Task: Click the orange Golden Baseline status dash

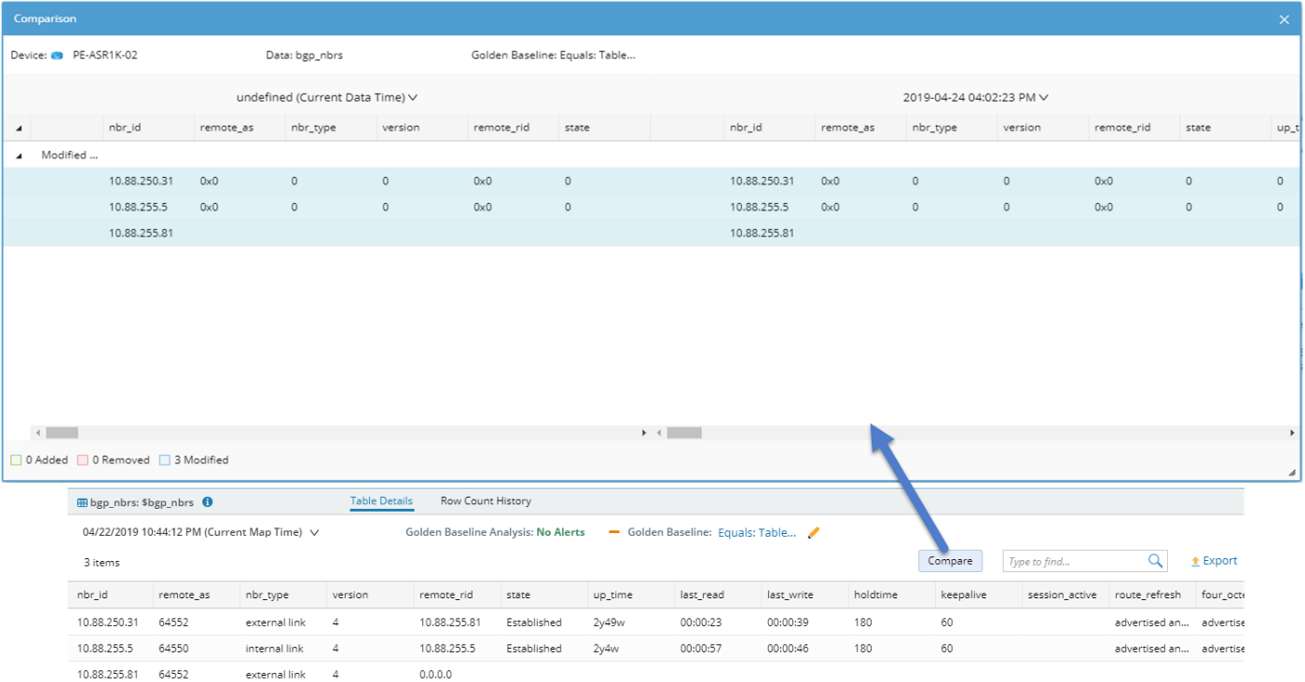Action: 614,531
